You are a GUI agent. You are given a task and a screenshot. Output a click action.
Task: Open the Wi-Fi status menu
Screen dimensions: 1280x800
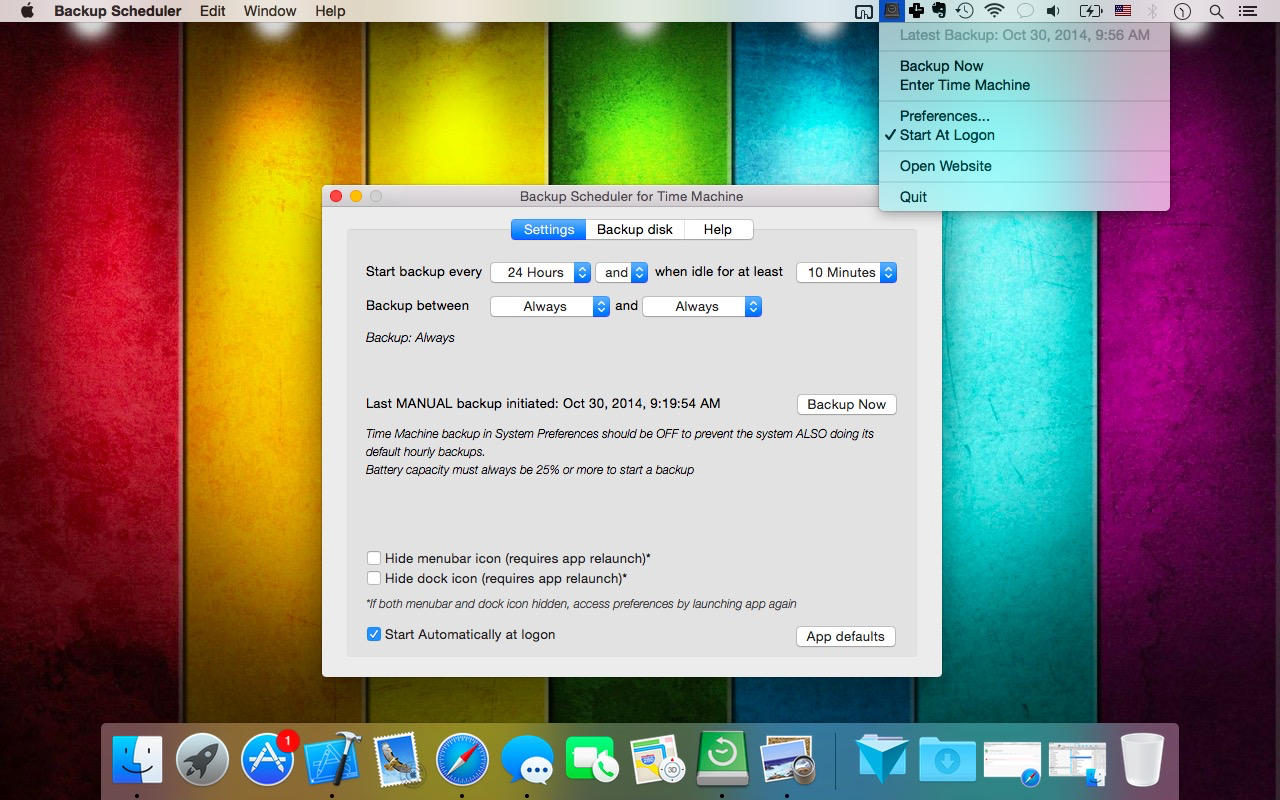coord(994,11)
